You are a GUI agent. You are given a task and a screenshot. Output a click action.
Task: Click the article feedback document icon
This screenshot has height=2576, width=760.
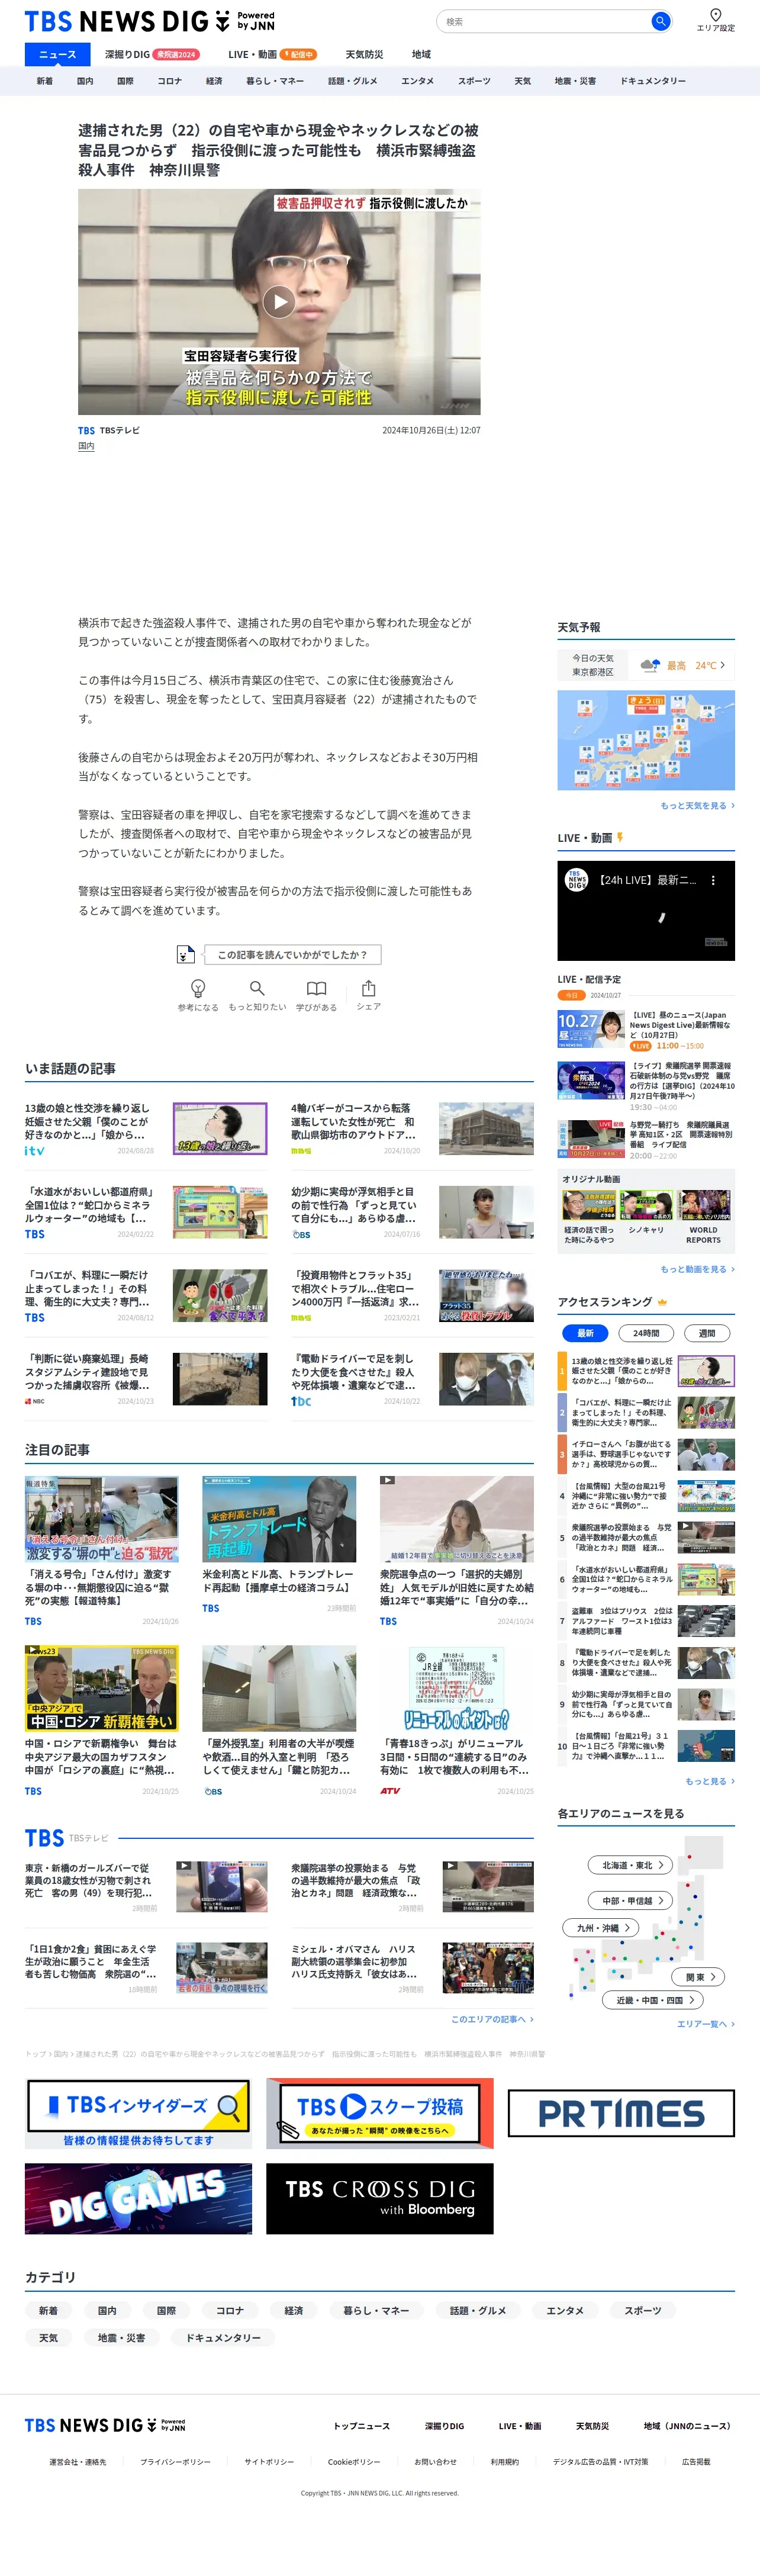pos(185,954)
